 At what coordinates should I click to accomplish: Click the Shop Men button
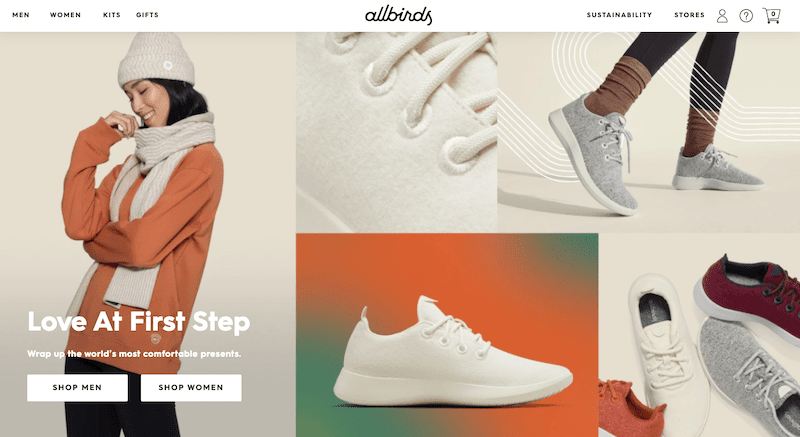pyautogui.click(x=78, y=388)
